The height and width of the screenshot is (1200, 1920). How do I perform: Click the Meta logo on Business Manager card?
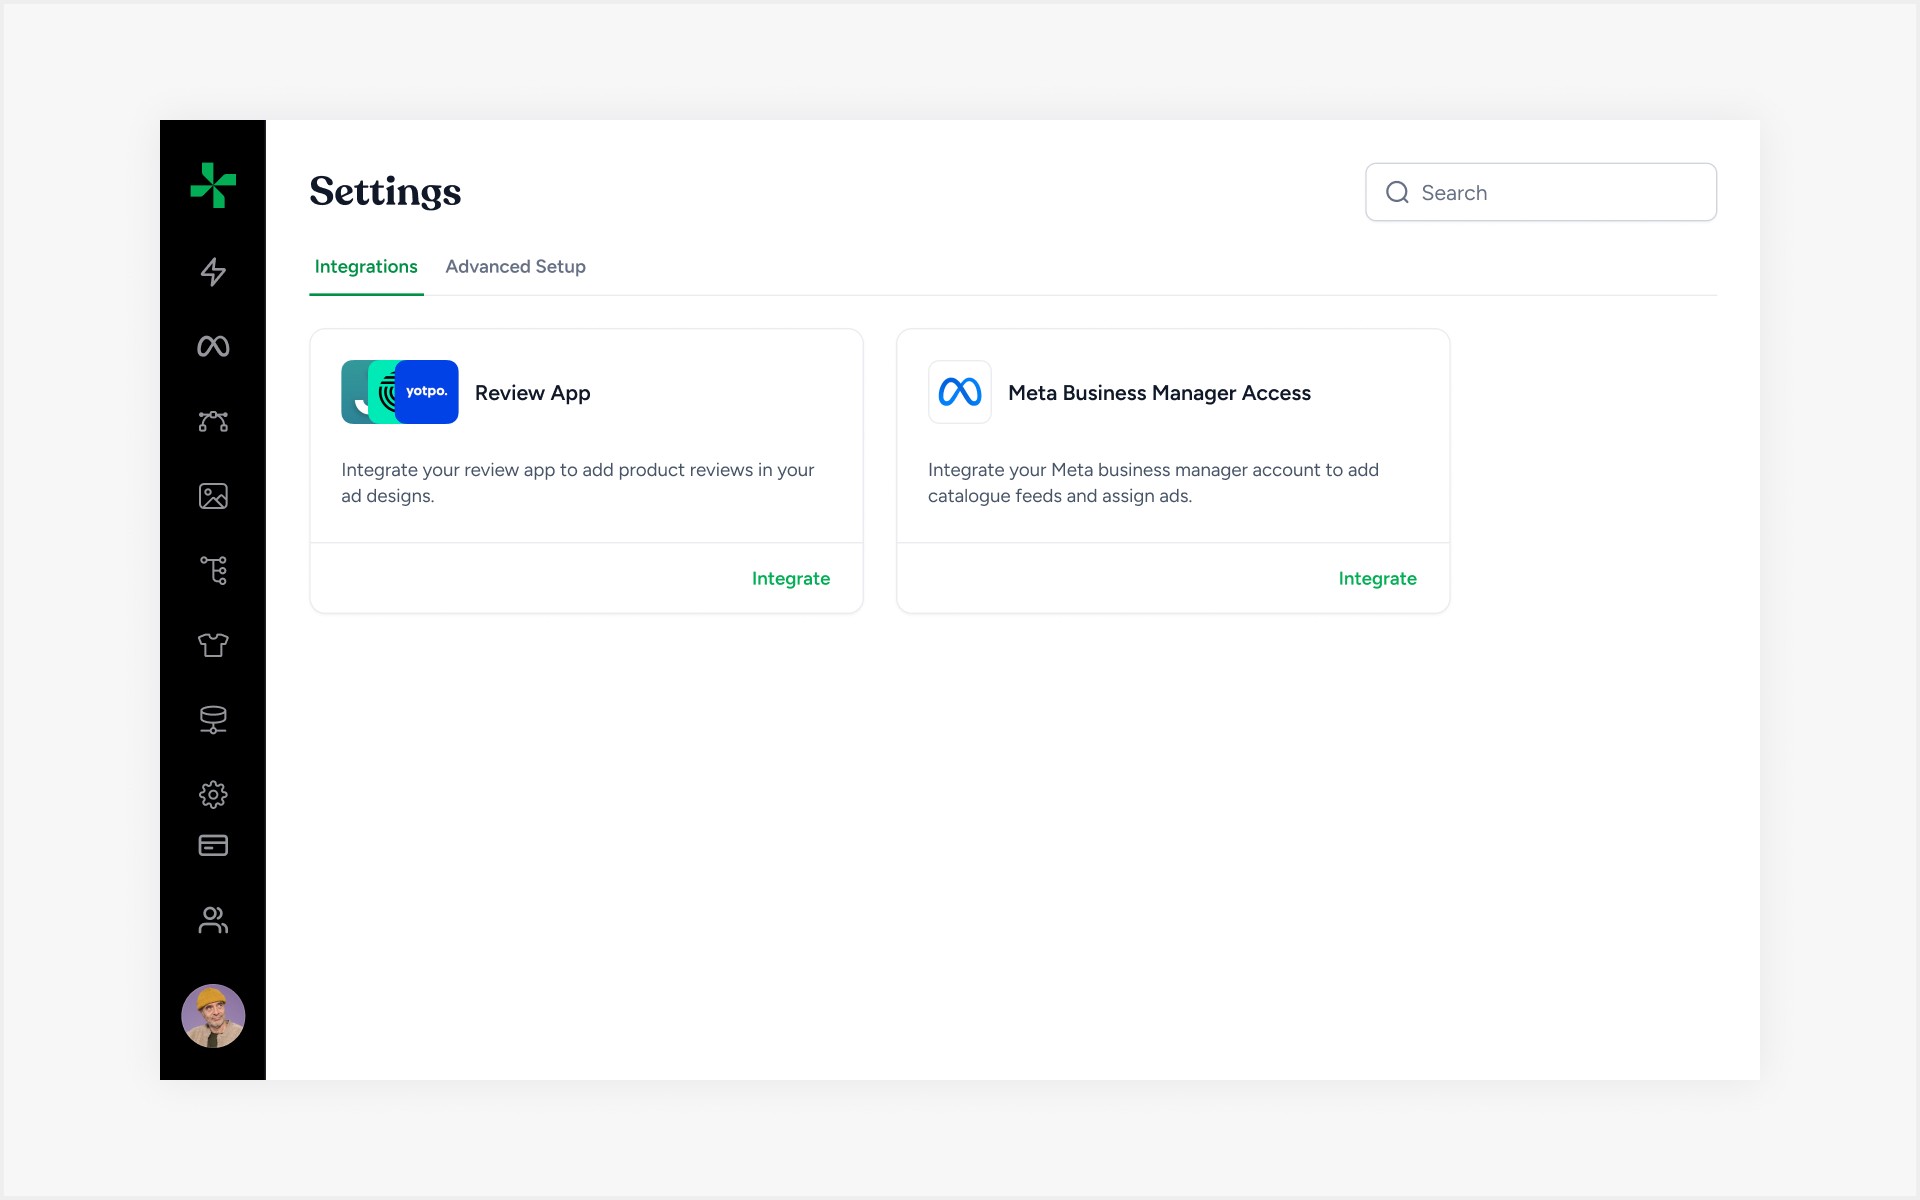click(x=959, y=392)
